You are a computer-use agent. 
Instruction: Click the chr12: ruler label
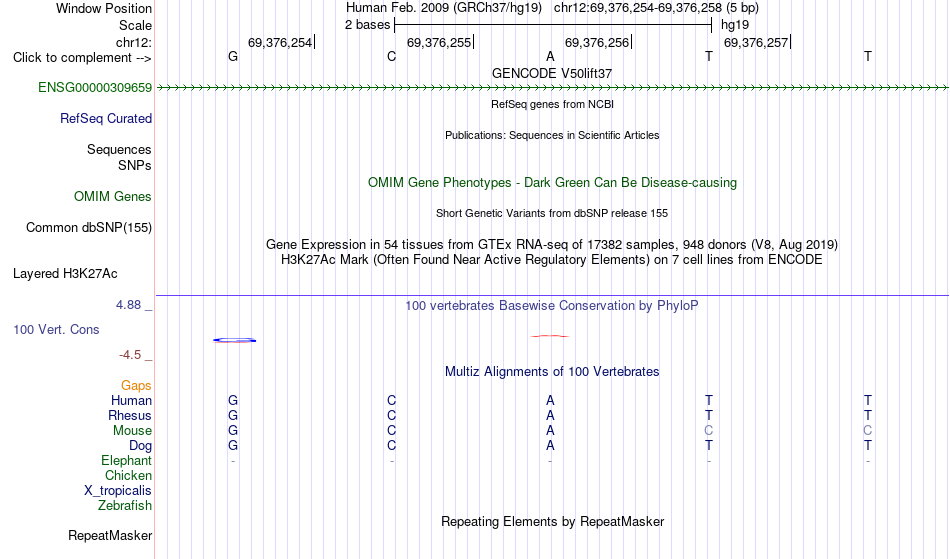click(x=133, y=43)
